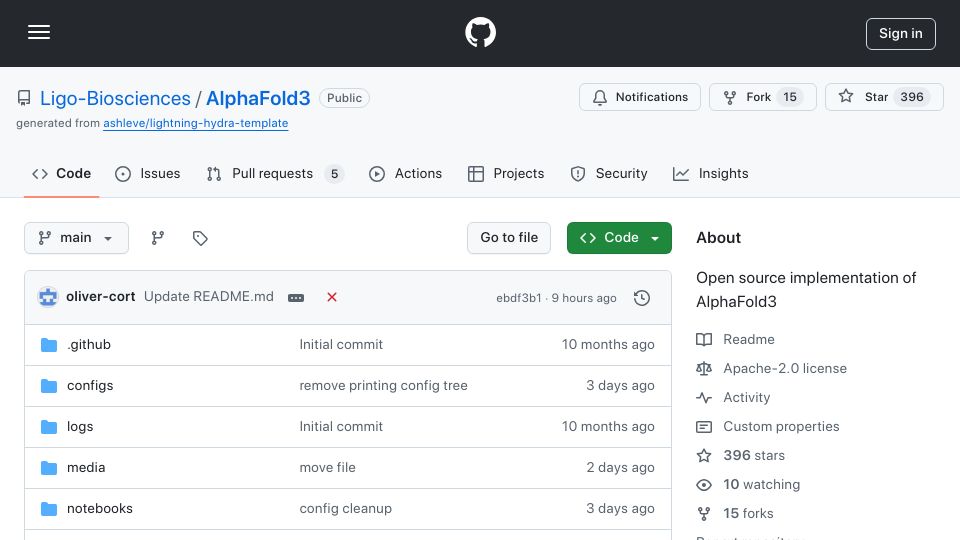Open the 'move file' commit message

(x=328, y=468)
